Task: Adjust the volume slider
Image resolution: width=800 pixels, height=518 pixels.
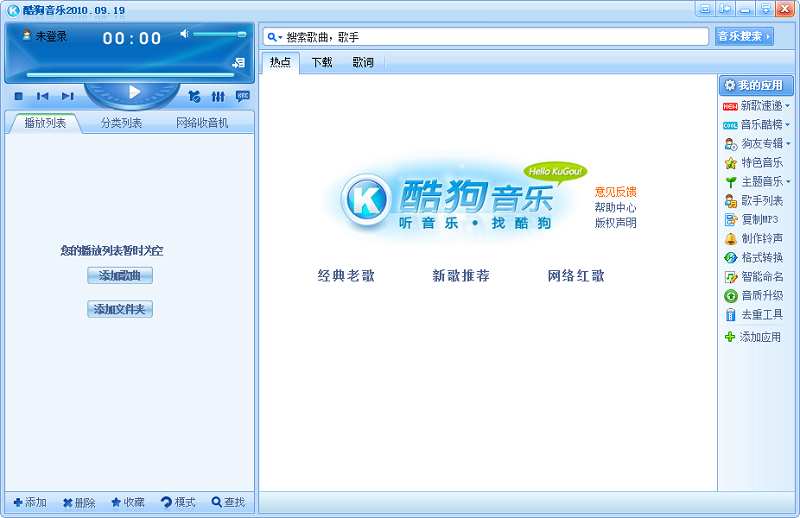Action: pos(219,34)
